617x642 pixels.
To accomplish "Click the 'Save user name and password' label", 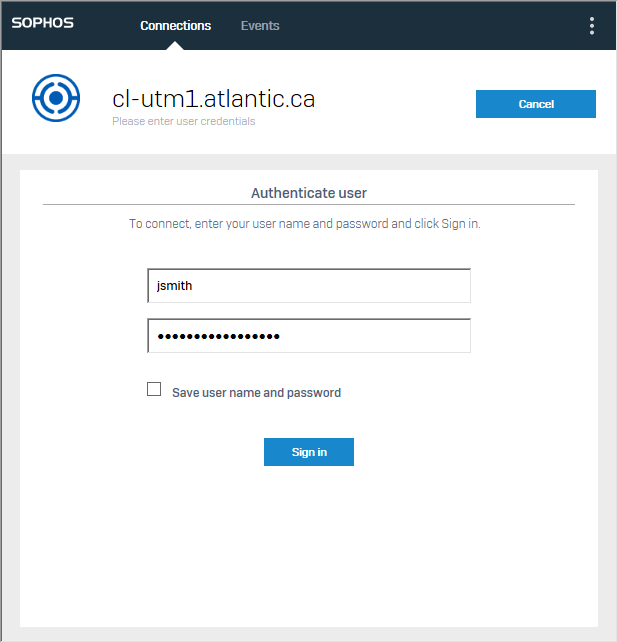I will [256, 393].
